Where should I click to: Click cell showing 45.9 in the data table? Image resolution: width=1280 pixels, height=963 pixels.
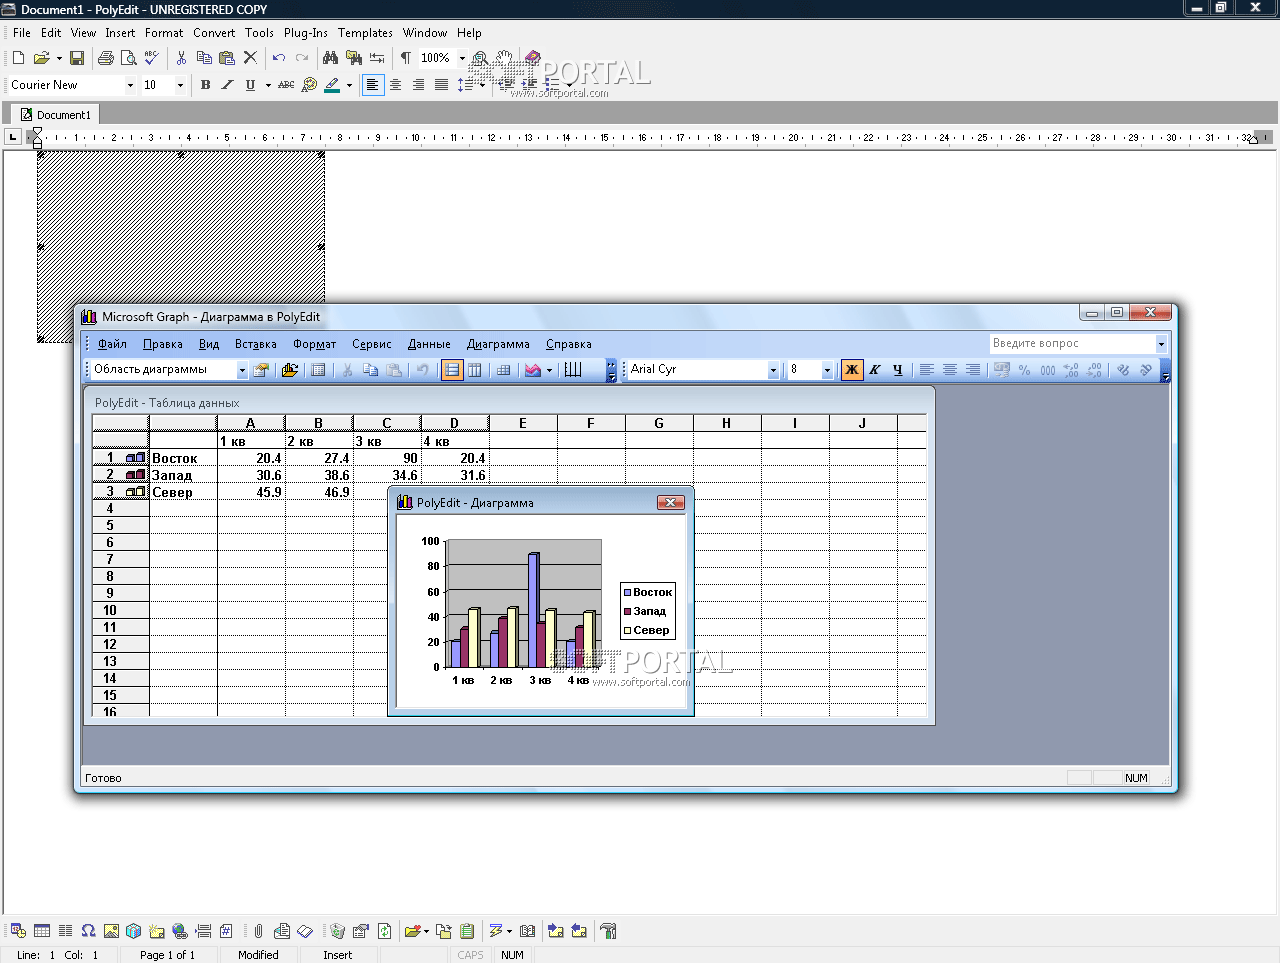coord(251,492)
